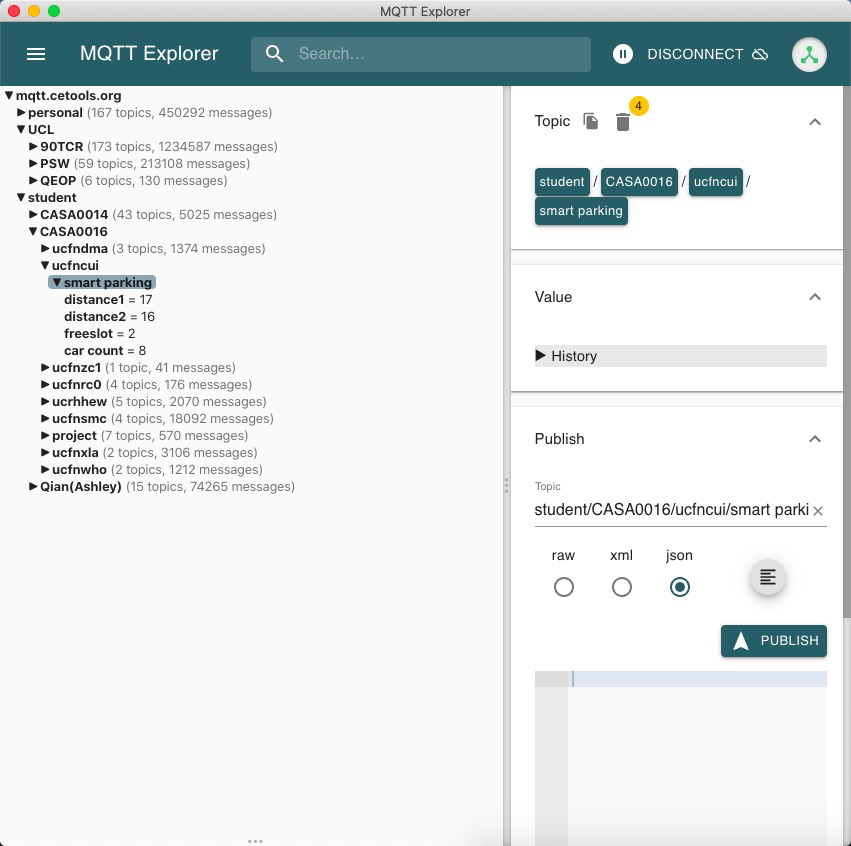Delete topic with the trash icon

click(623, 122)
